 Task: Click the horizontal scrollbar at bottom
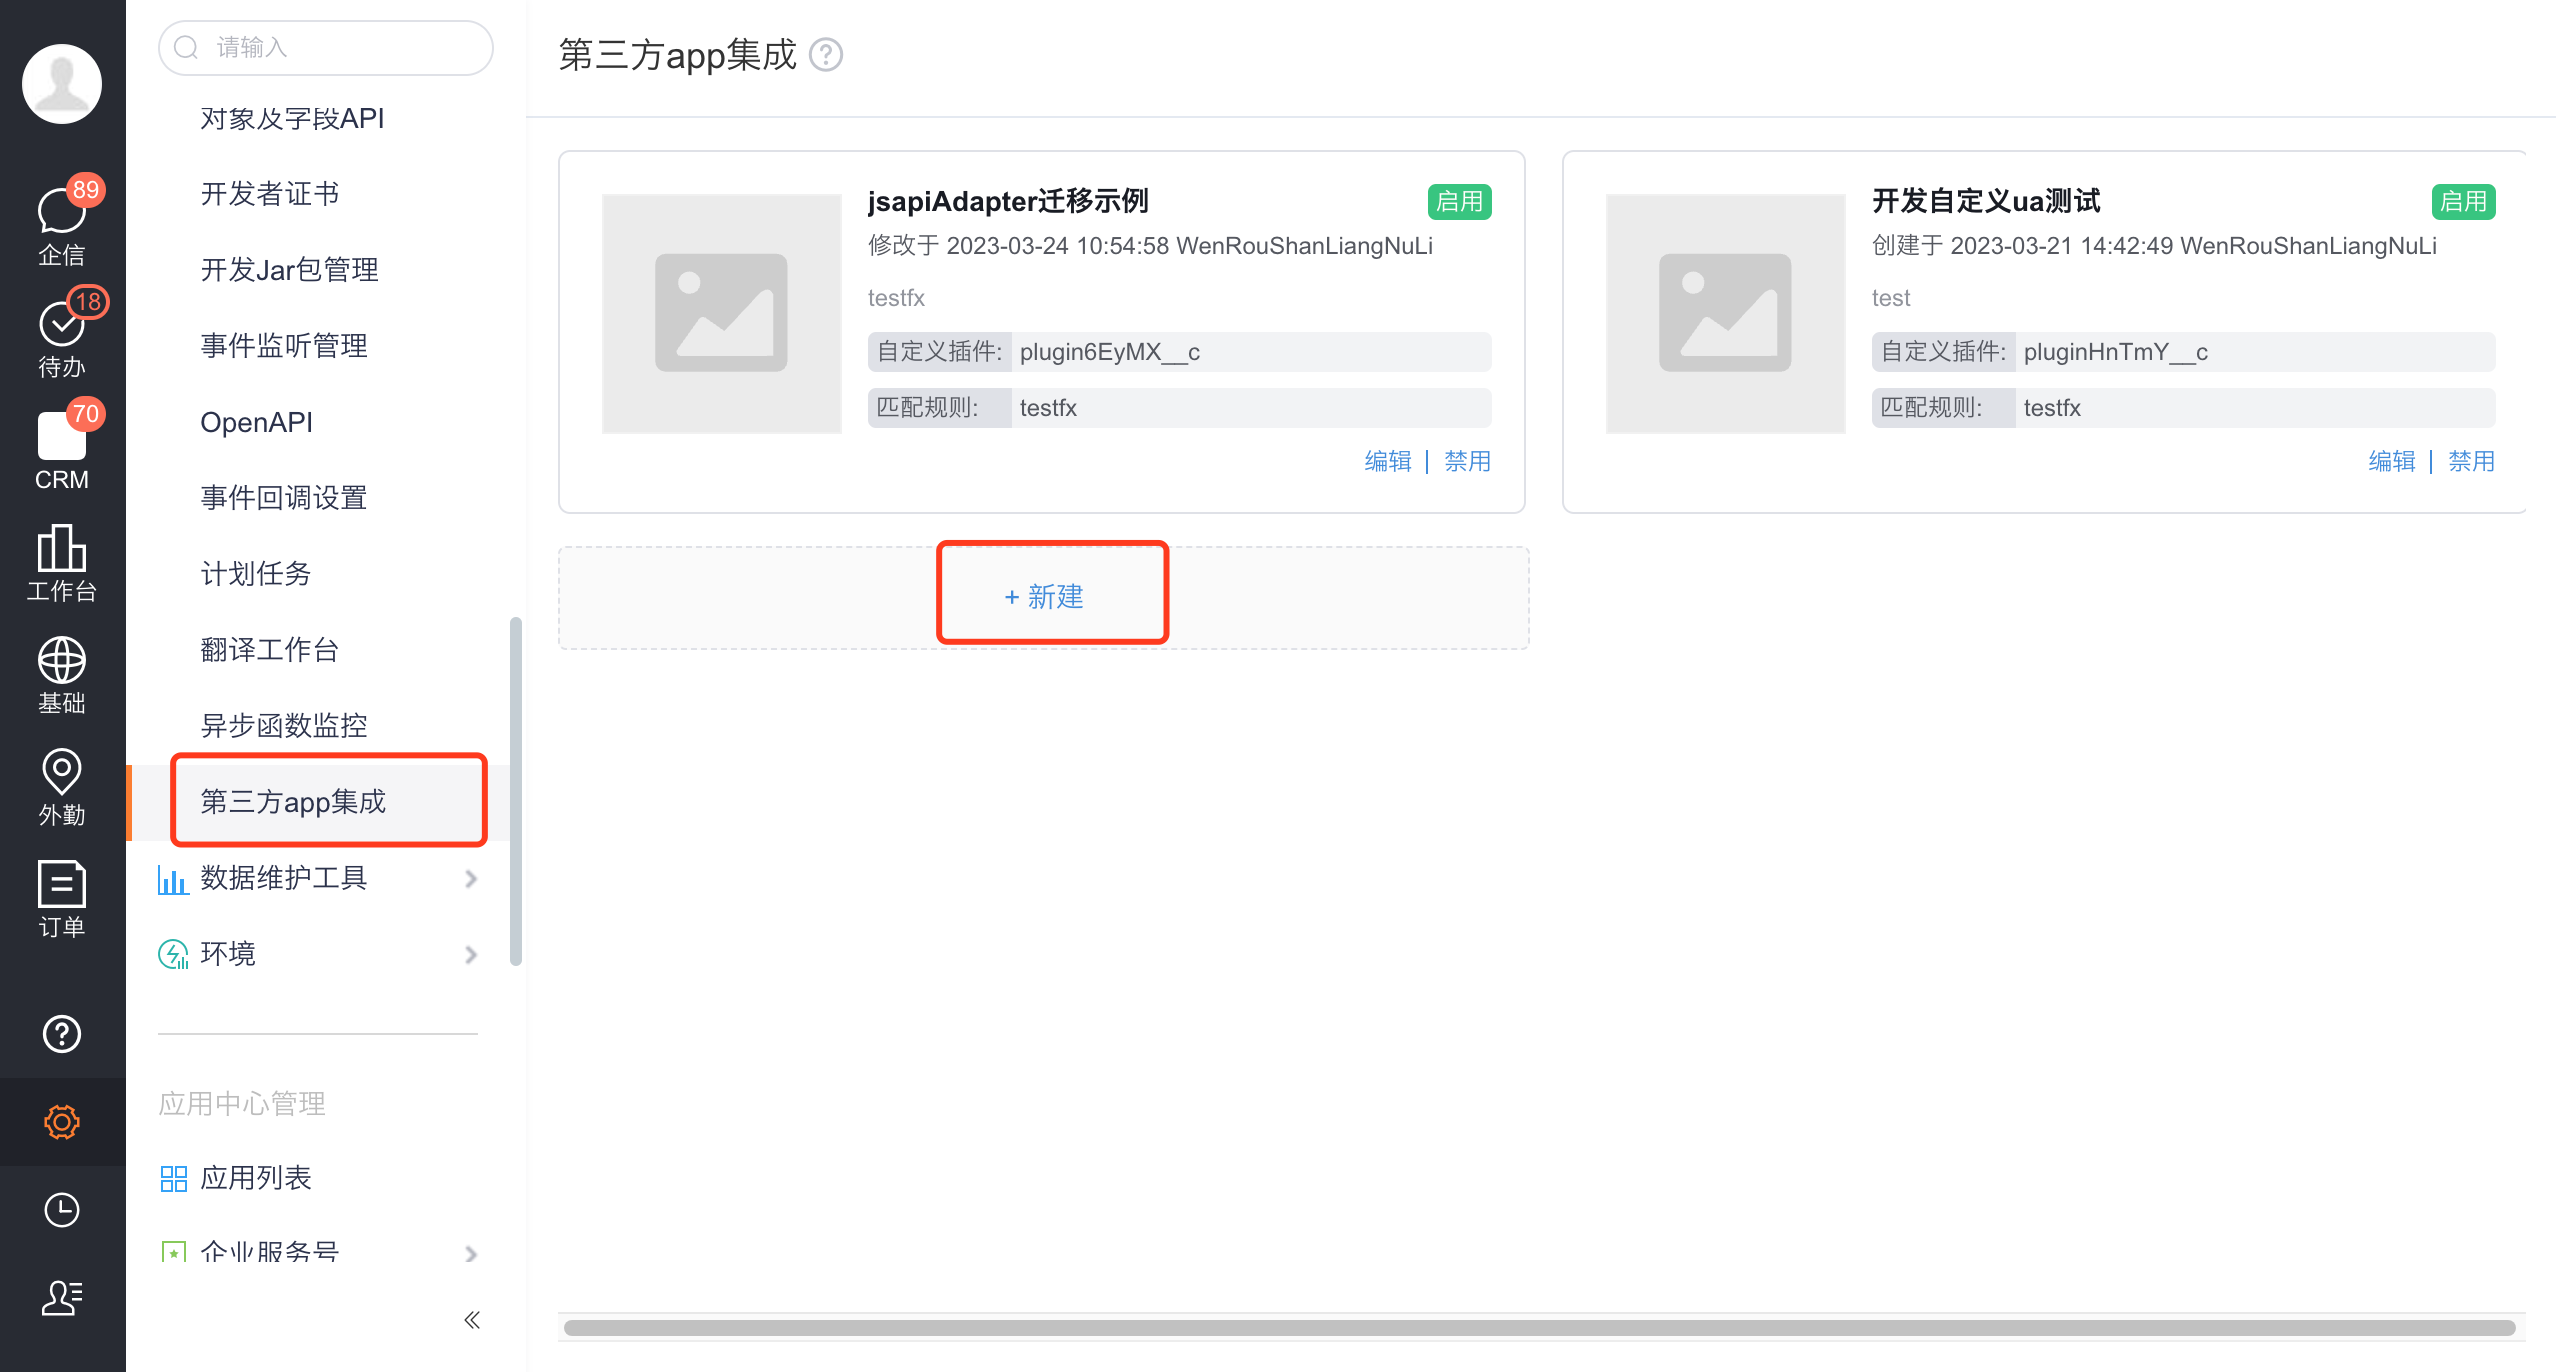point(1539,1327)
